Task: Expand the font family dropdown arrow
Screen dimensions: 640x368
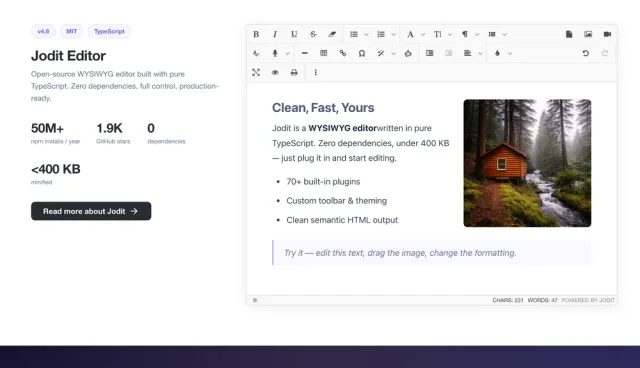Action: 423,34
